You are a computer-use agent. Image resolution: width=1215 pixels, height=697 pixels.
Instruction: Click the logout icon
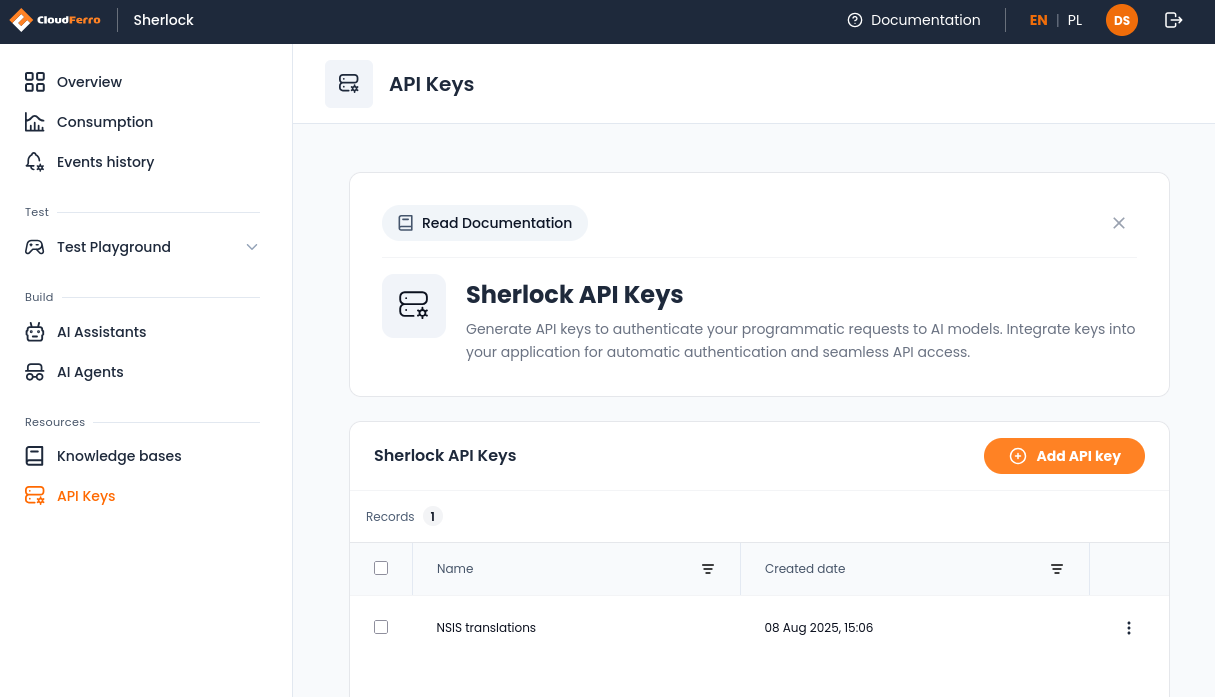click(1174, 20)
